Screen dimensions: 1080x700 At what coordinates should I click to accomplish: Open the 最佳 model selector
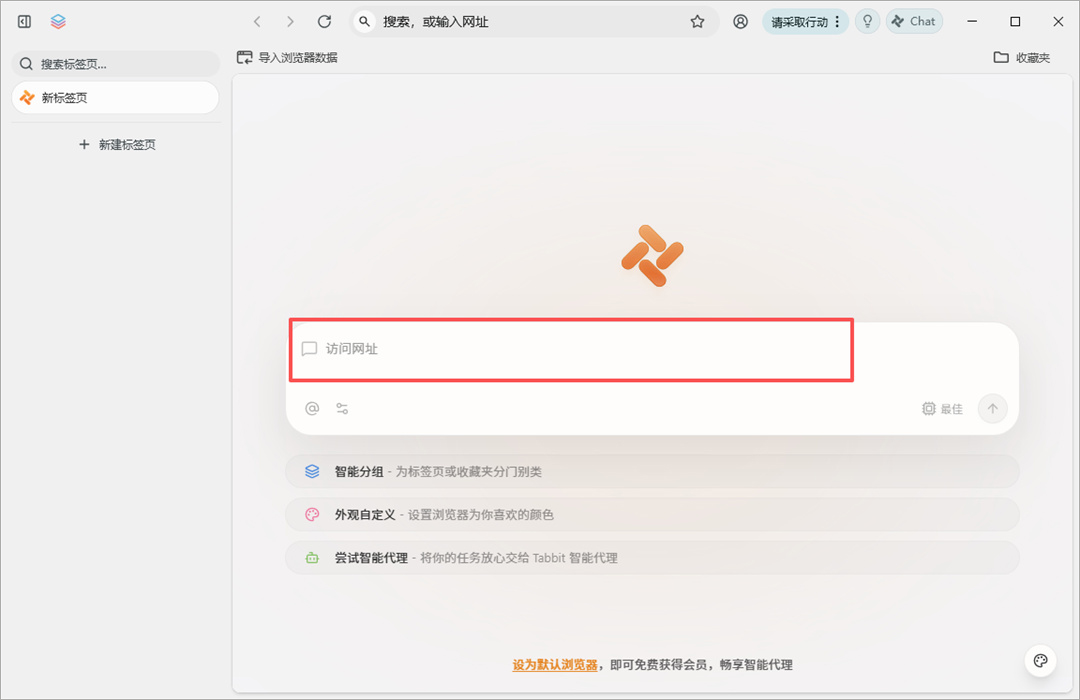point(943,408)
